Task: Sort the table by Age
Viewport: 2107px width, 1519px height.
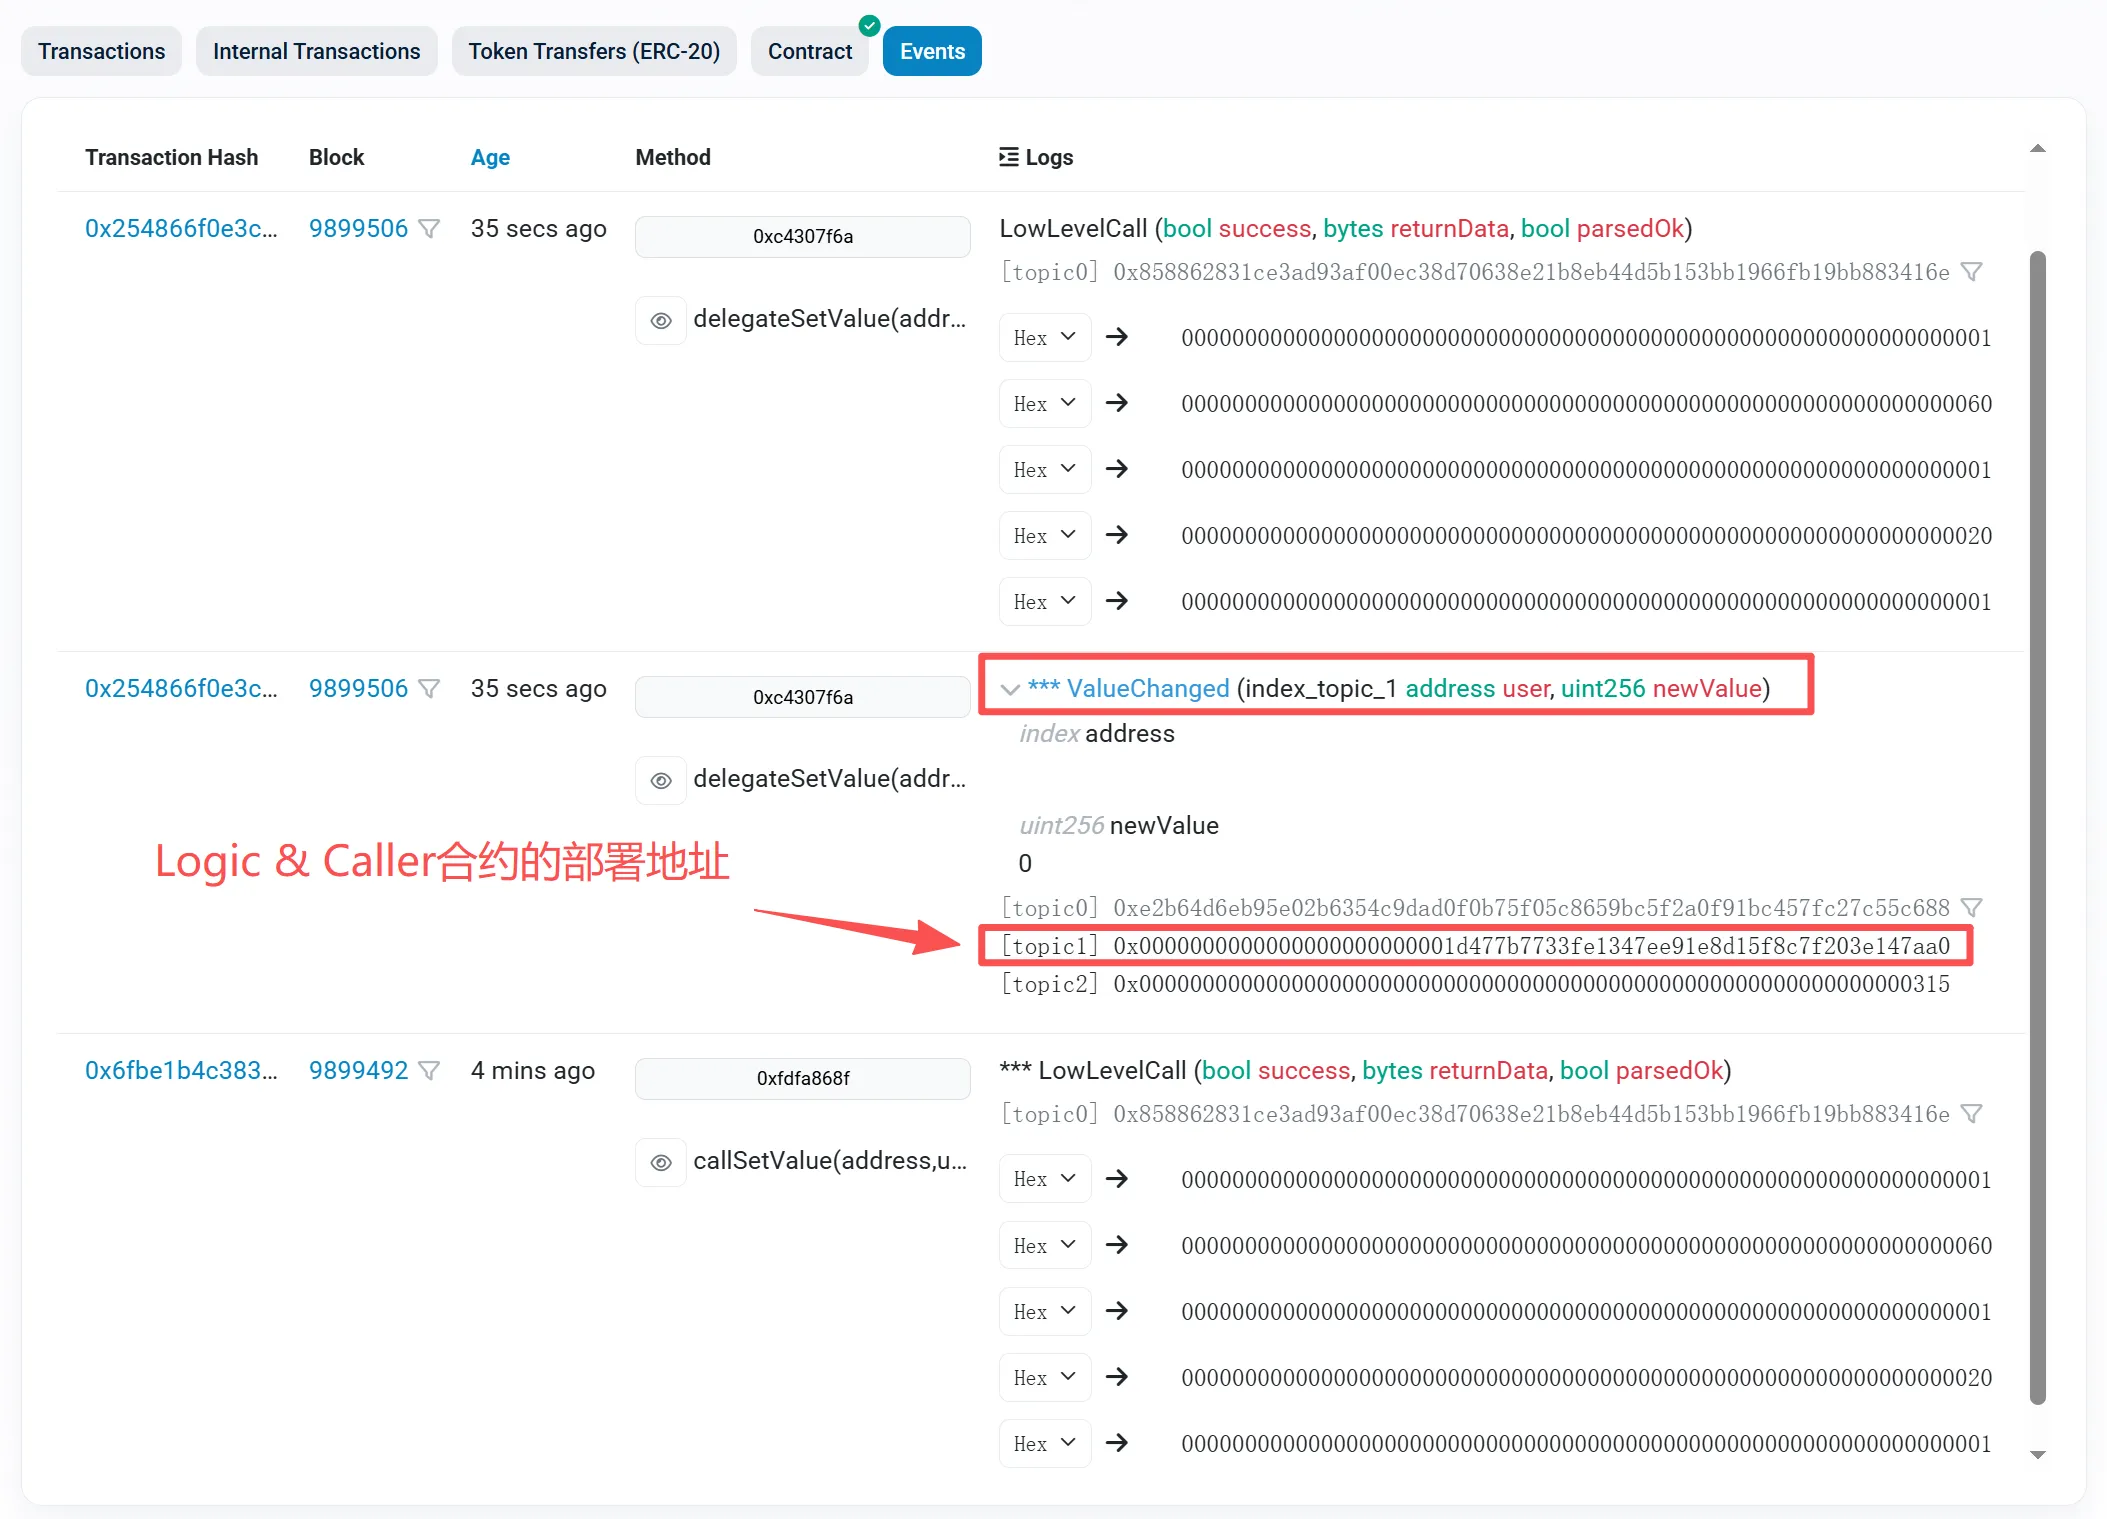Action: [x=489, y=156]
